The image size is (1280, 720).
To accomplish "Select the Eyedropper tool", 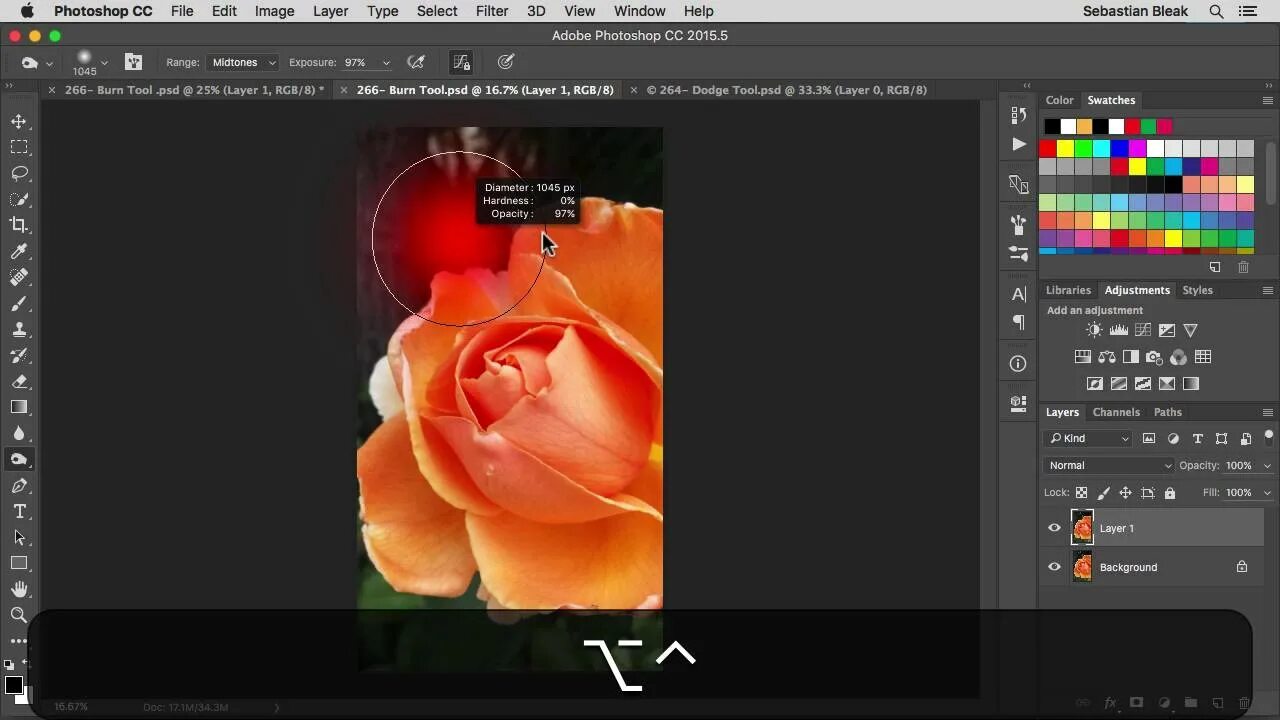I will pos(19,251).
